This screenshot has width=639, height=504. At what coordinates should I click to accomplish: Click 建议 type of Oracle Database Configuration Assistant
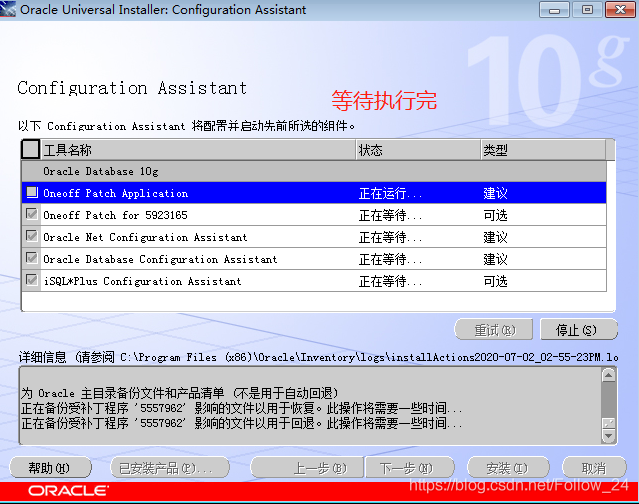pos(495,259)
